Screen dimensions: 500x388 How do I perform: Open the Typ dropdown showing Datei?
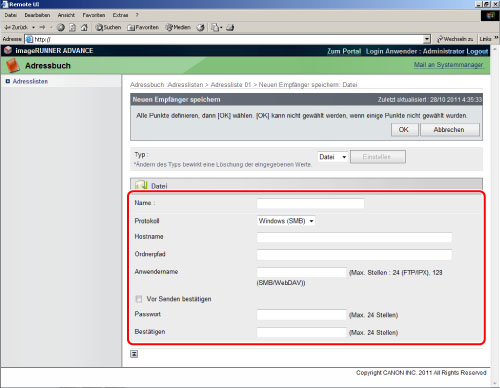click(x=332, y=157)
